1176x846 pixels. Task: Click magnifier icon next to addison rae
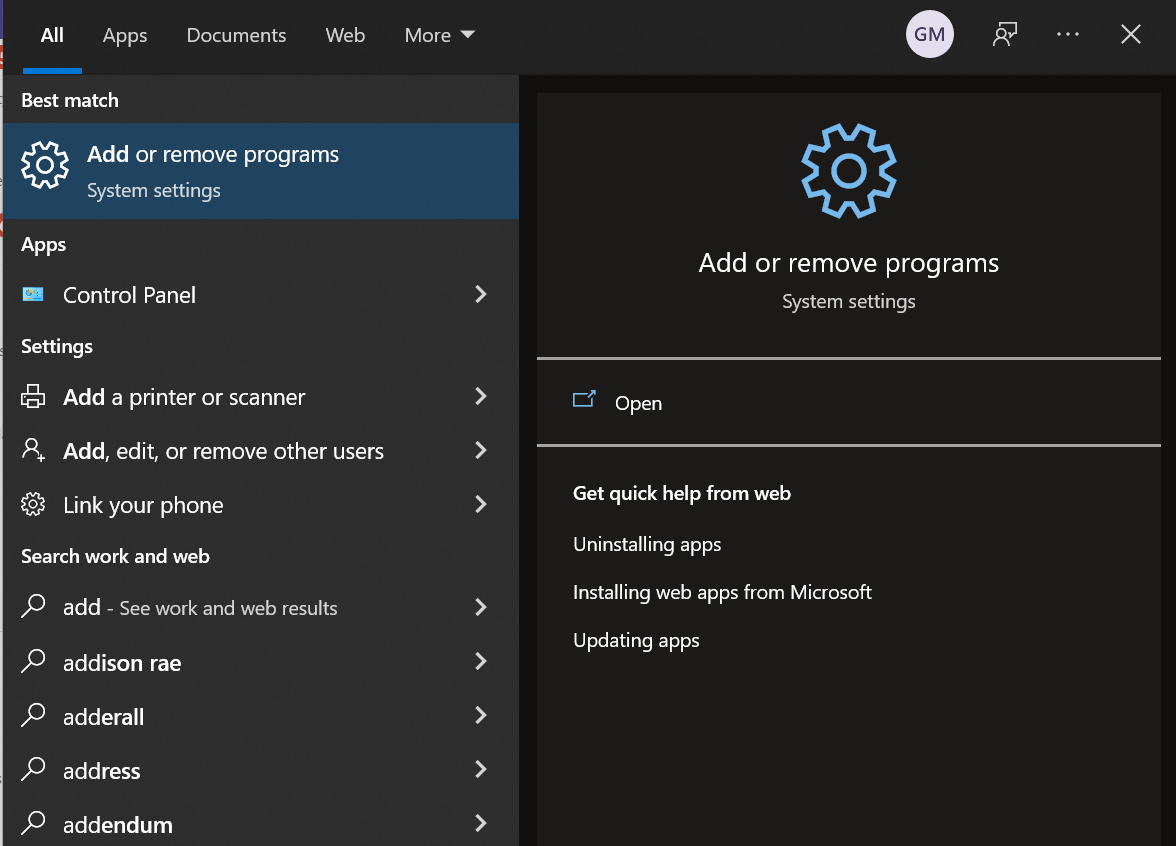pyautogui.click(x=33, y=661)
